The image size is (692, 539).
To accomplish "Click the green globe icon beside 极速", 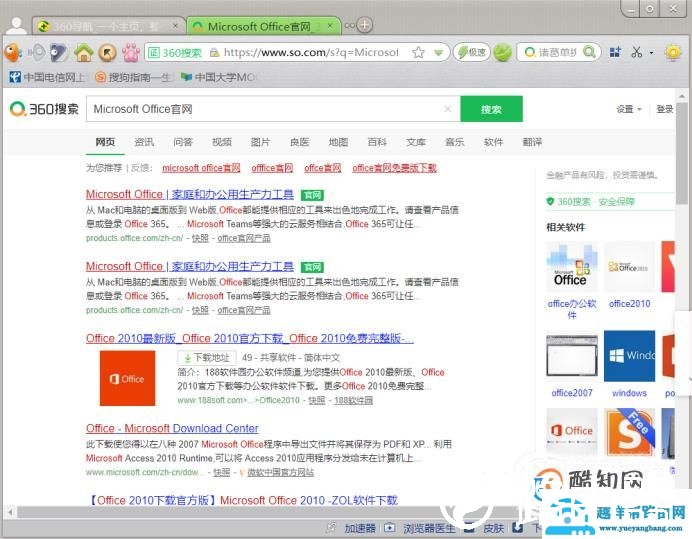I will pos(502,53).
